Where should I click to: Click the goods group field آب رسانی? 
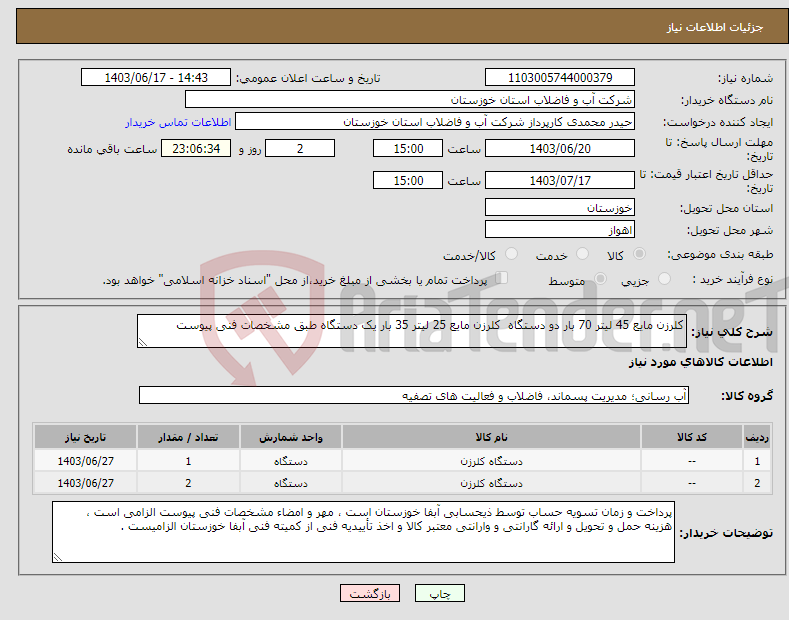(x=414, y=396)
